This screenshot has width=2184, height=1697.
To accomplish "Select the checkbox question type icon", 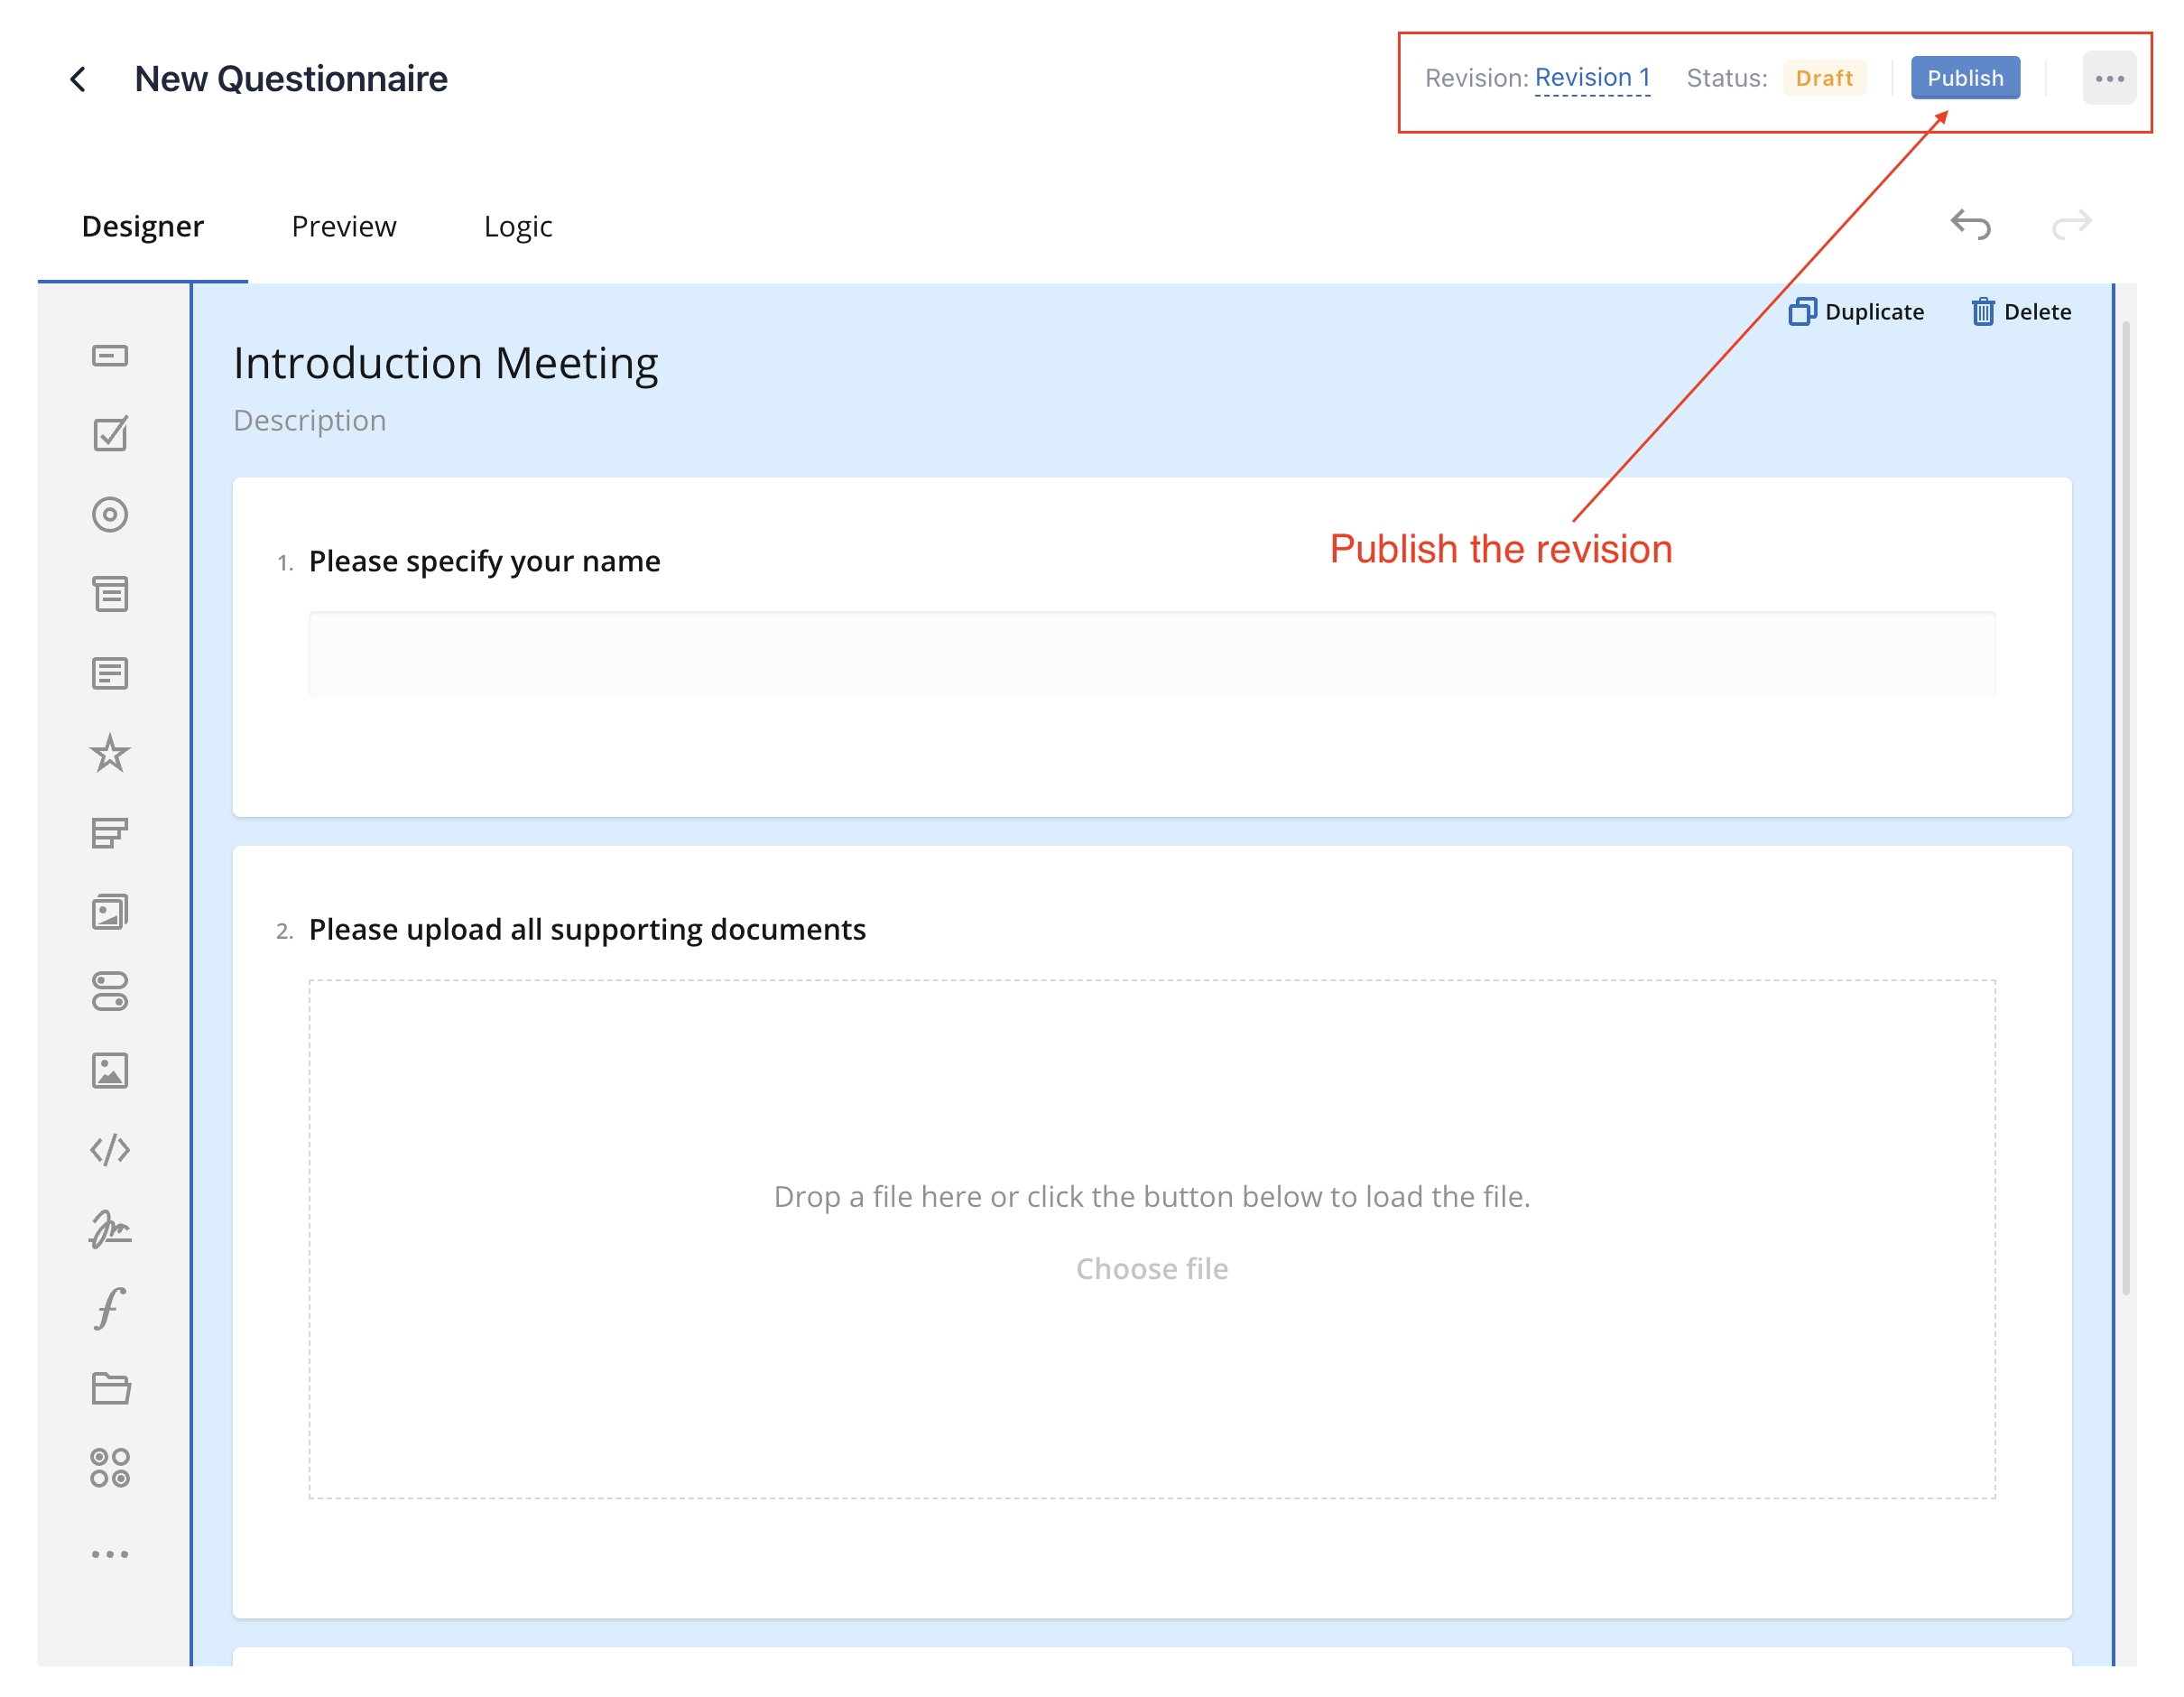I will point(110,434).
